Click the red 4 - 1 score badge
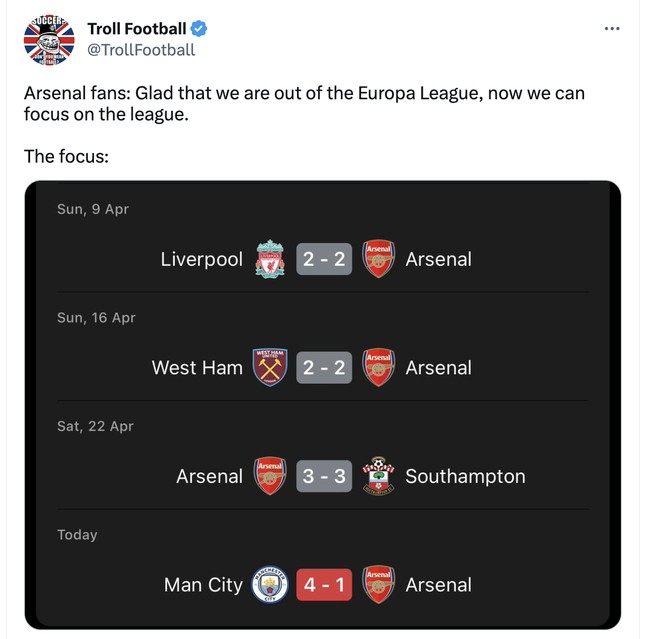650x639 pixels. click(324, 585)
